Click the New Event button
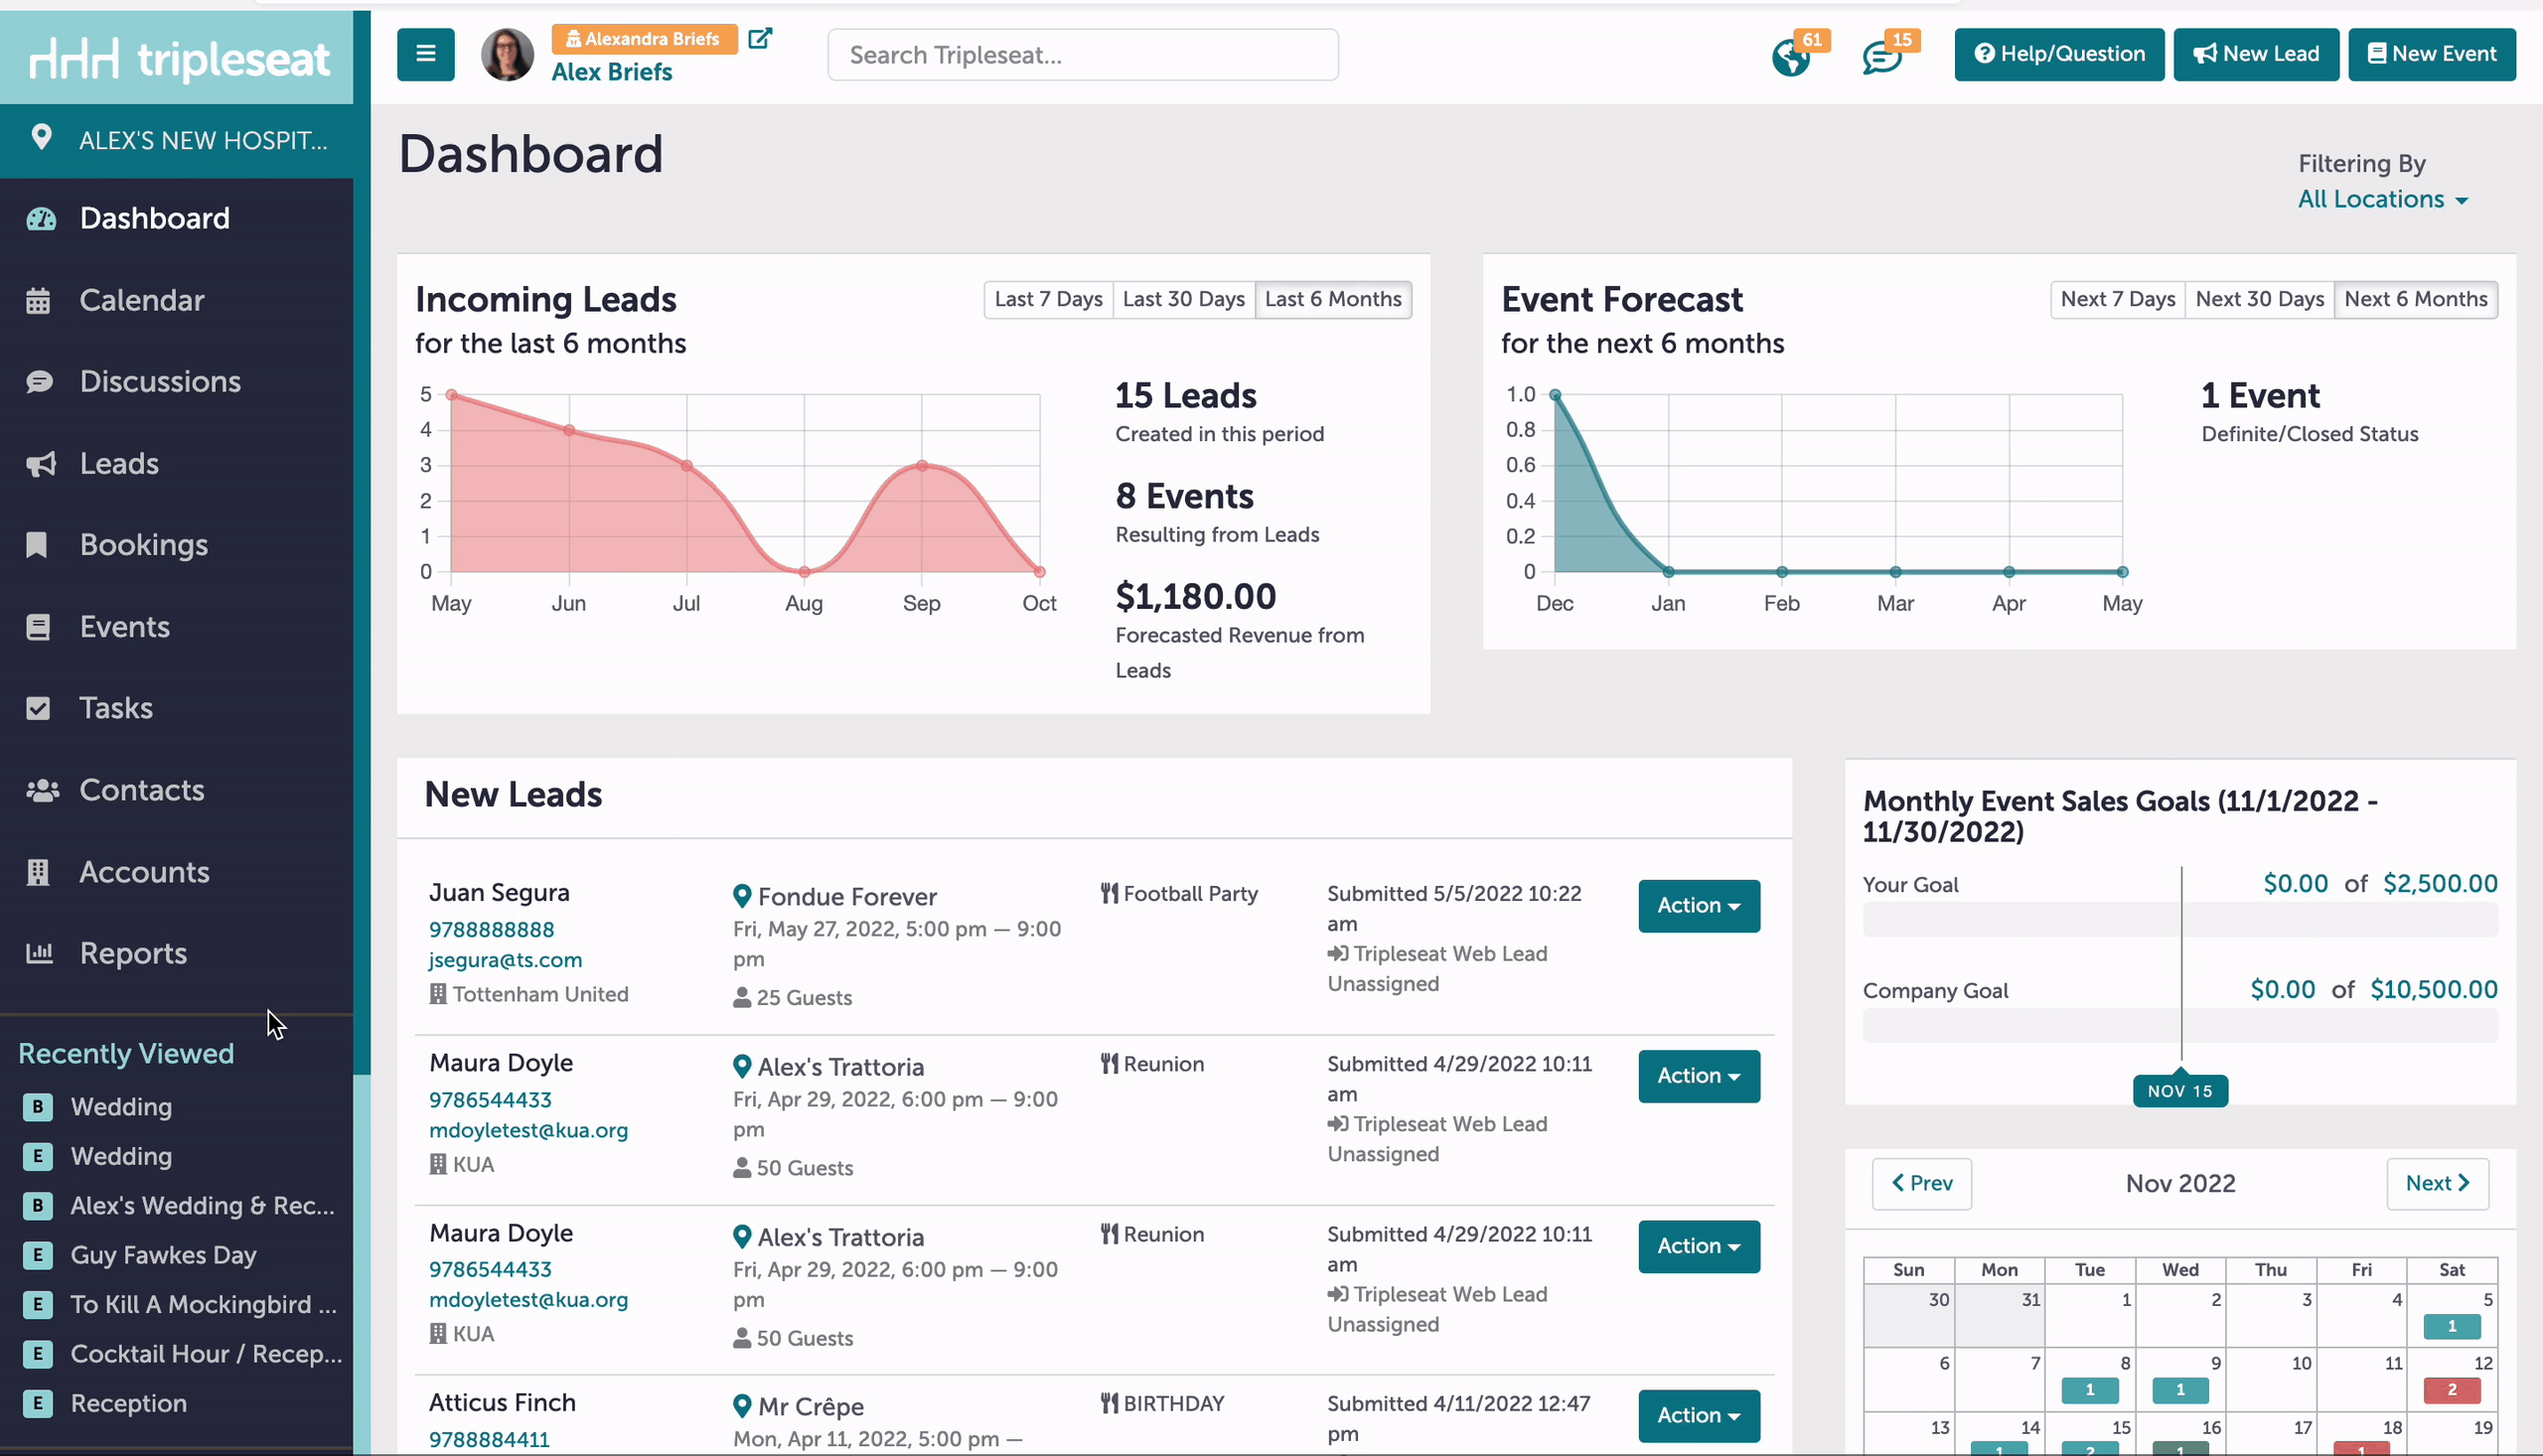Image resolution: width=2543 pixels, height=1456 pixels. 2431,54
